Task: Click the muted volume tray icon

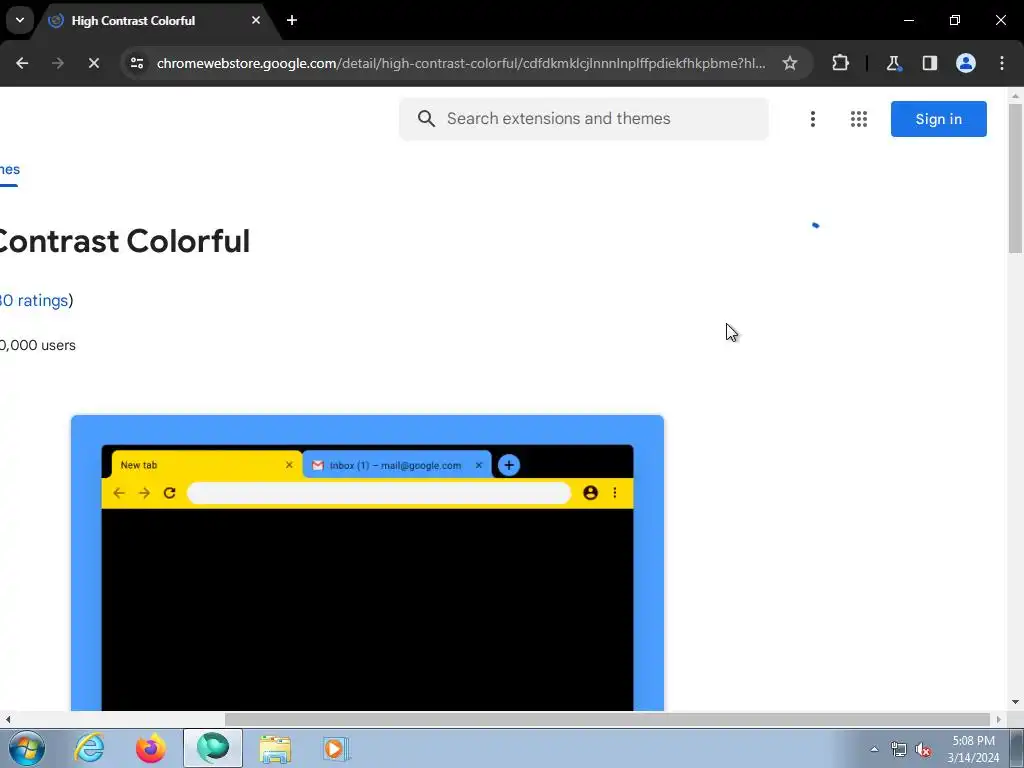Action: pos(923,749)
